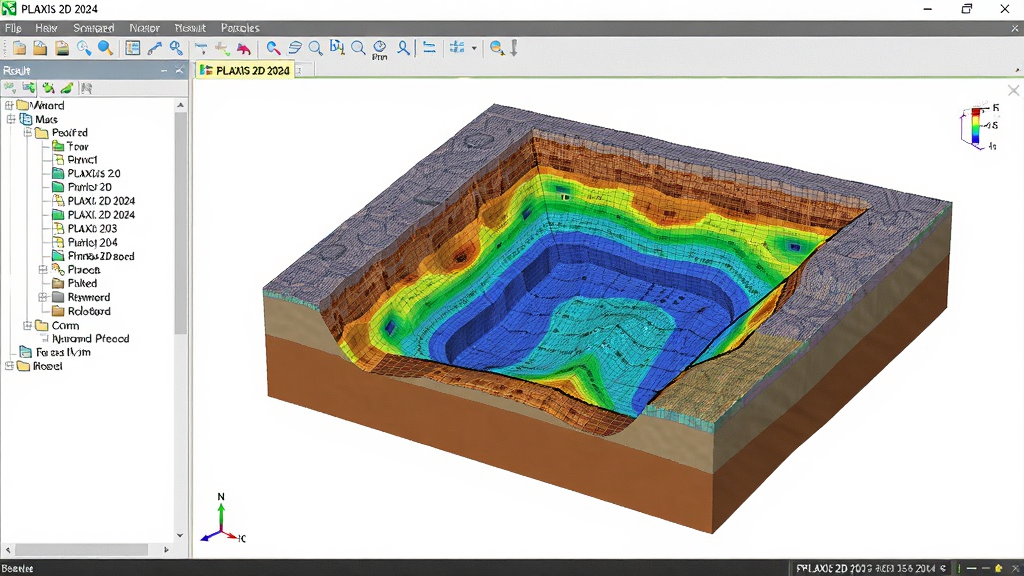Click the horizontal lines alignment icon
This screenshot has height=576, width=1024.
pos(429,48)
